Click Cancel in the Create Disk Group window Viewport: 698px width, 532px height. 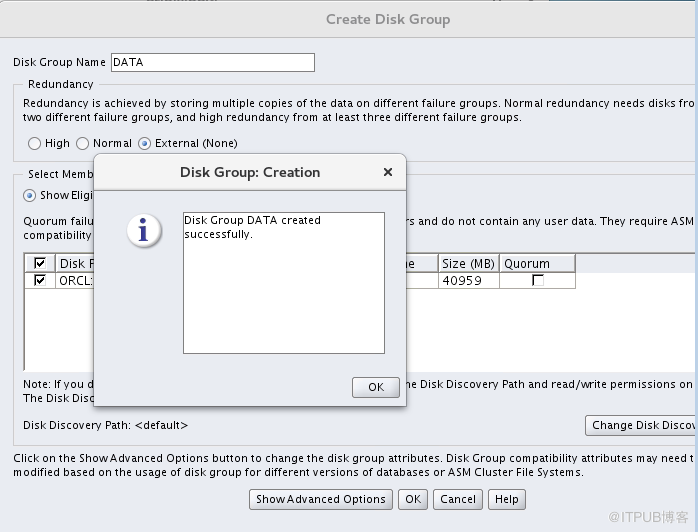click(458, 499)
